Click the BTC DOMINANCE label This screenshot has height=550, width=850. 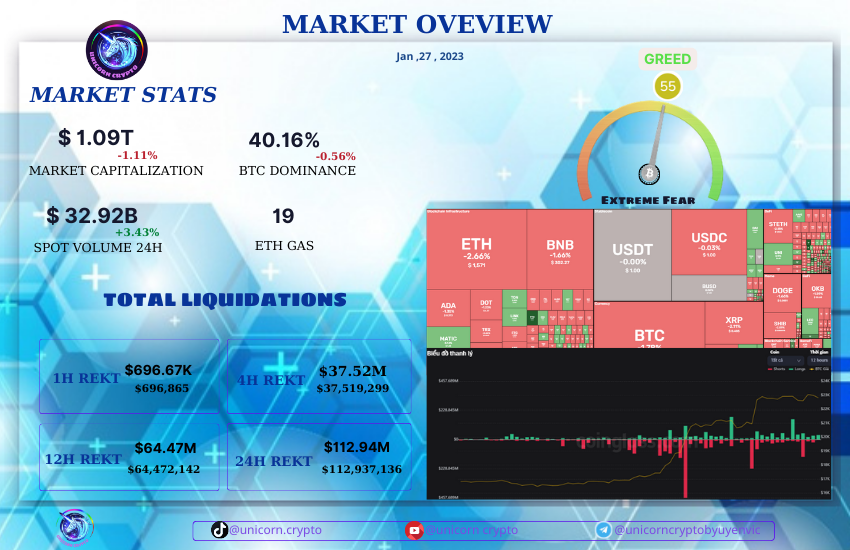[298, 171]
